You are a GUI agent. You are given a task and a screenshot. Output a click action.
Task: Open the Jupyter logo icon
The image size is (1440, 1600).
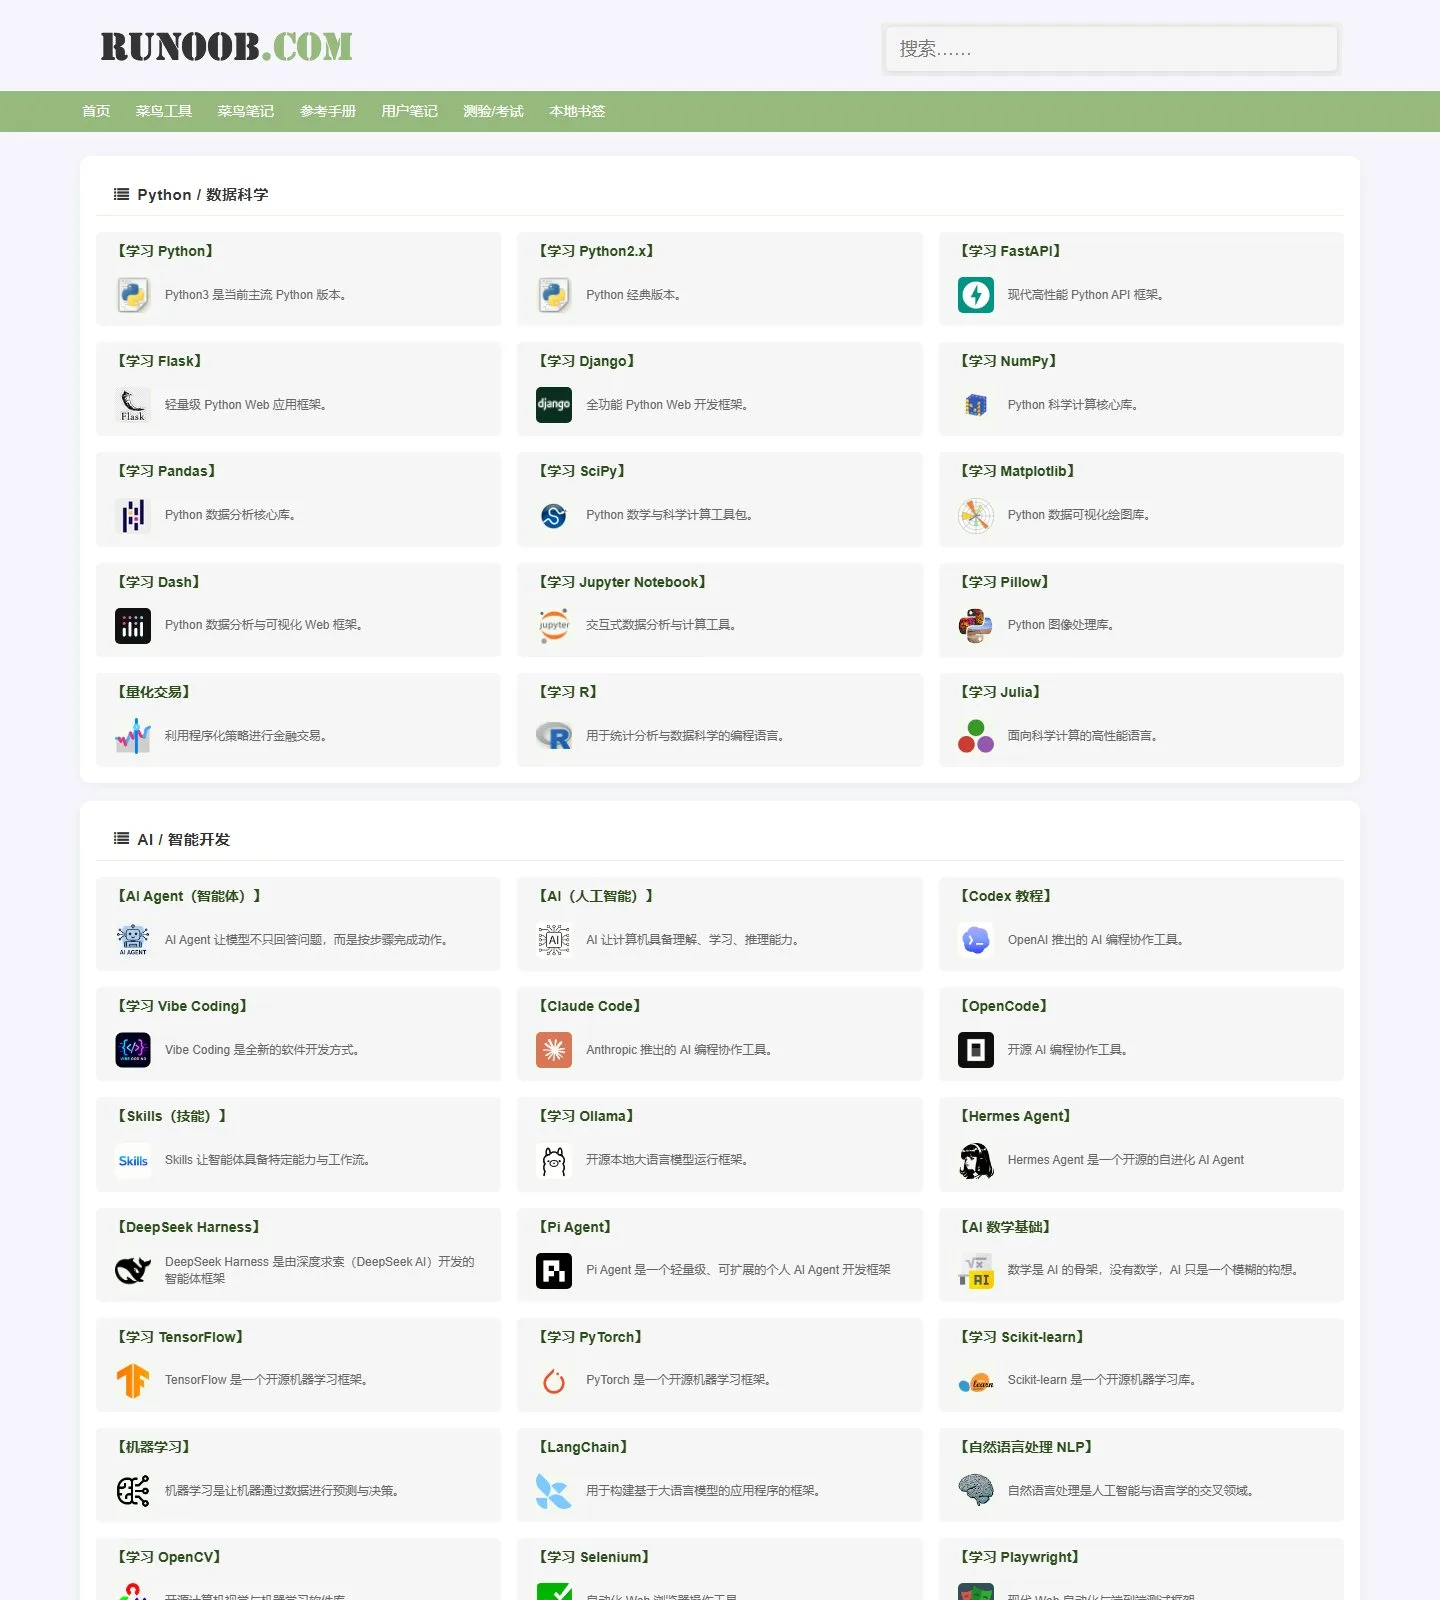click(x=554, y=626)
